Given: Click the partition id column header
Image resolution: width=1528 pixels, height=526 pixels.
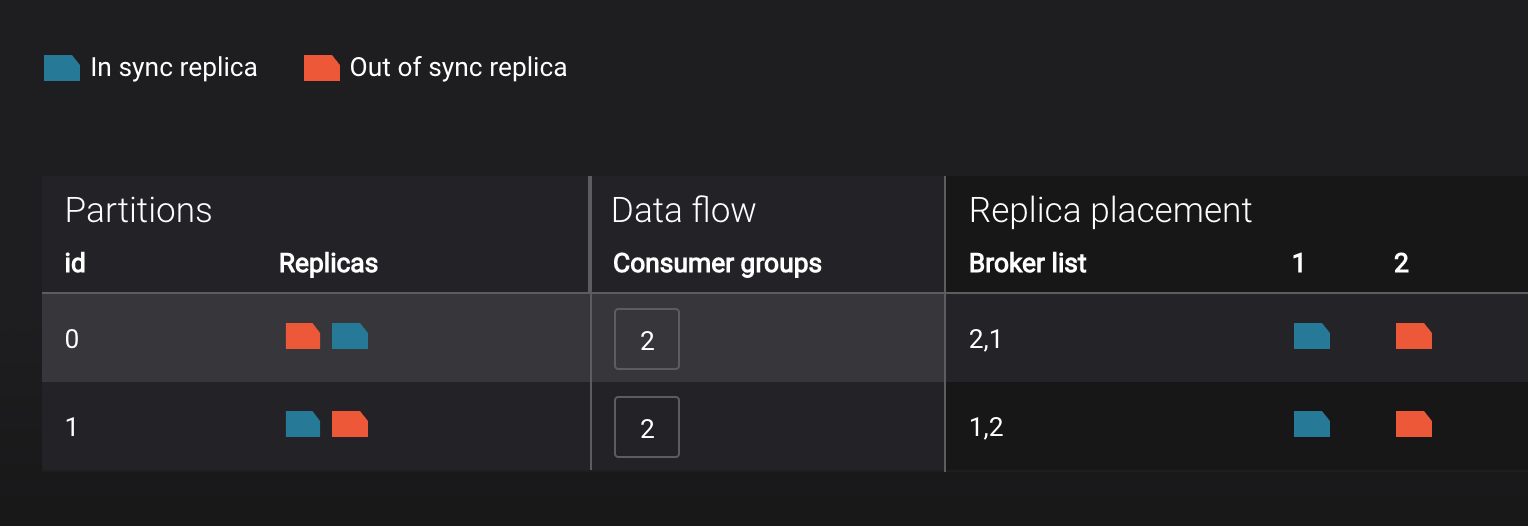Looking at the screenshot, I should [75, 264].
